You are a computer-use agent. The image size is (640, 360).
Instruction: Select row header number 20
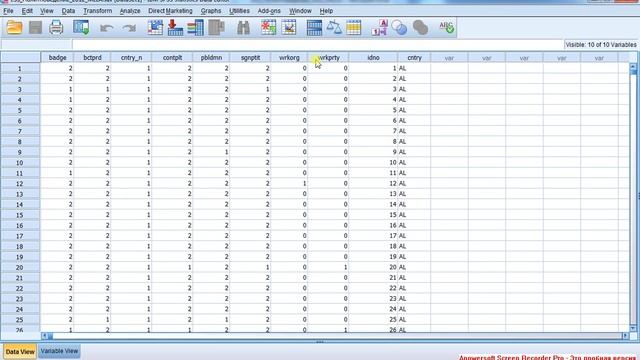[x=20, y=267]
